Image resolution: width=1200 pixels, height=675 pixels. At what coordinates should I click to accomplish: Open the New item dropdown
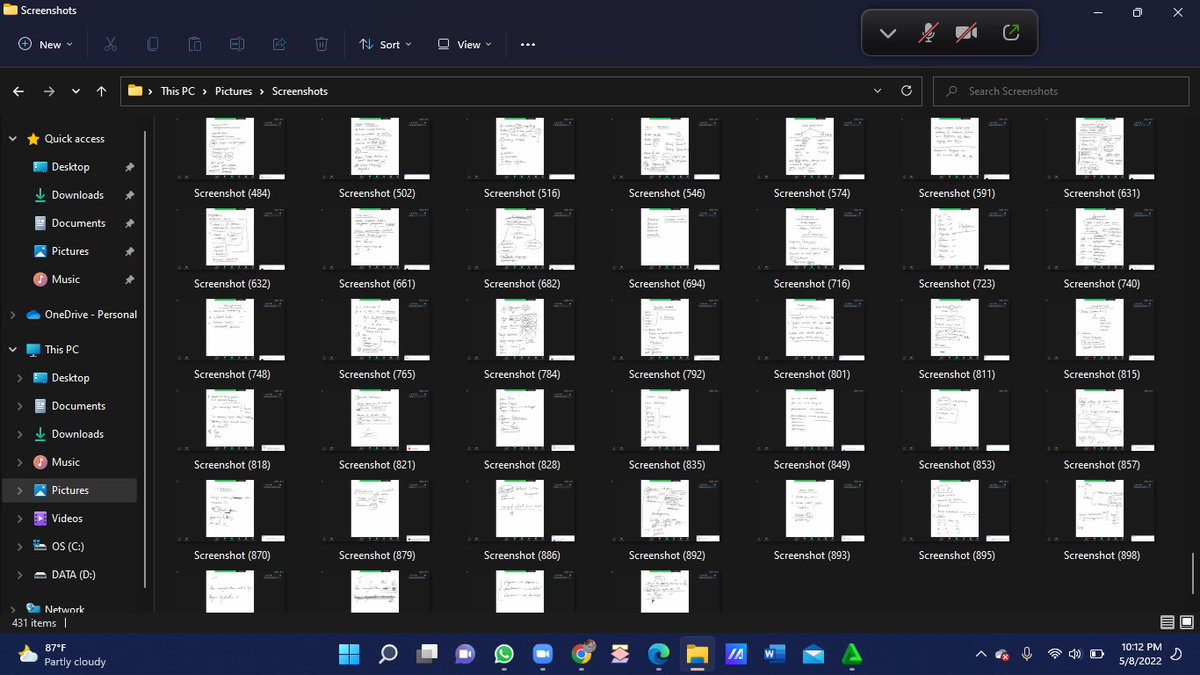pos(45,44)
